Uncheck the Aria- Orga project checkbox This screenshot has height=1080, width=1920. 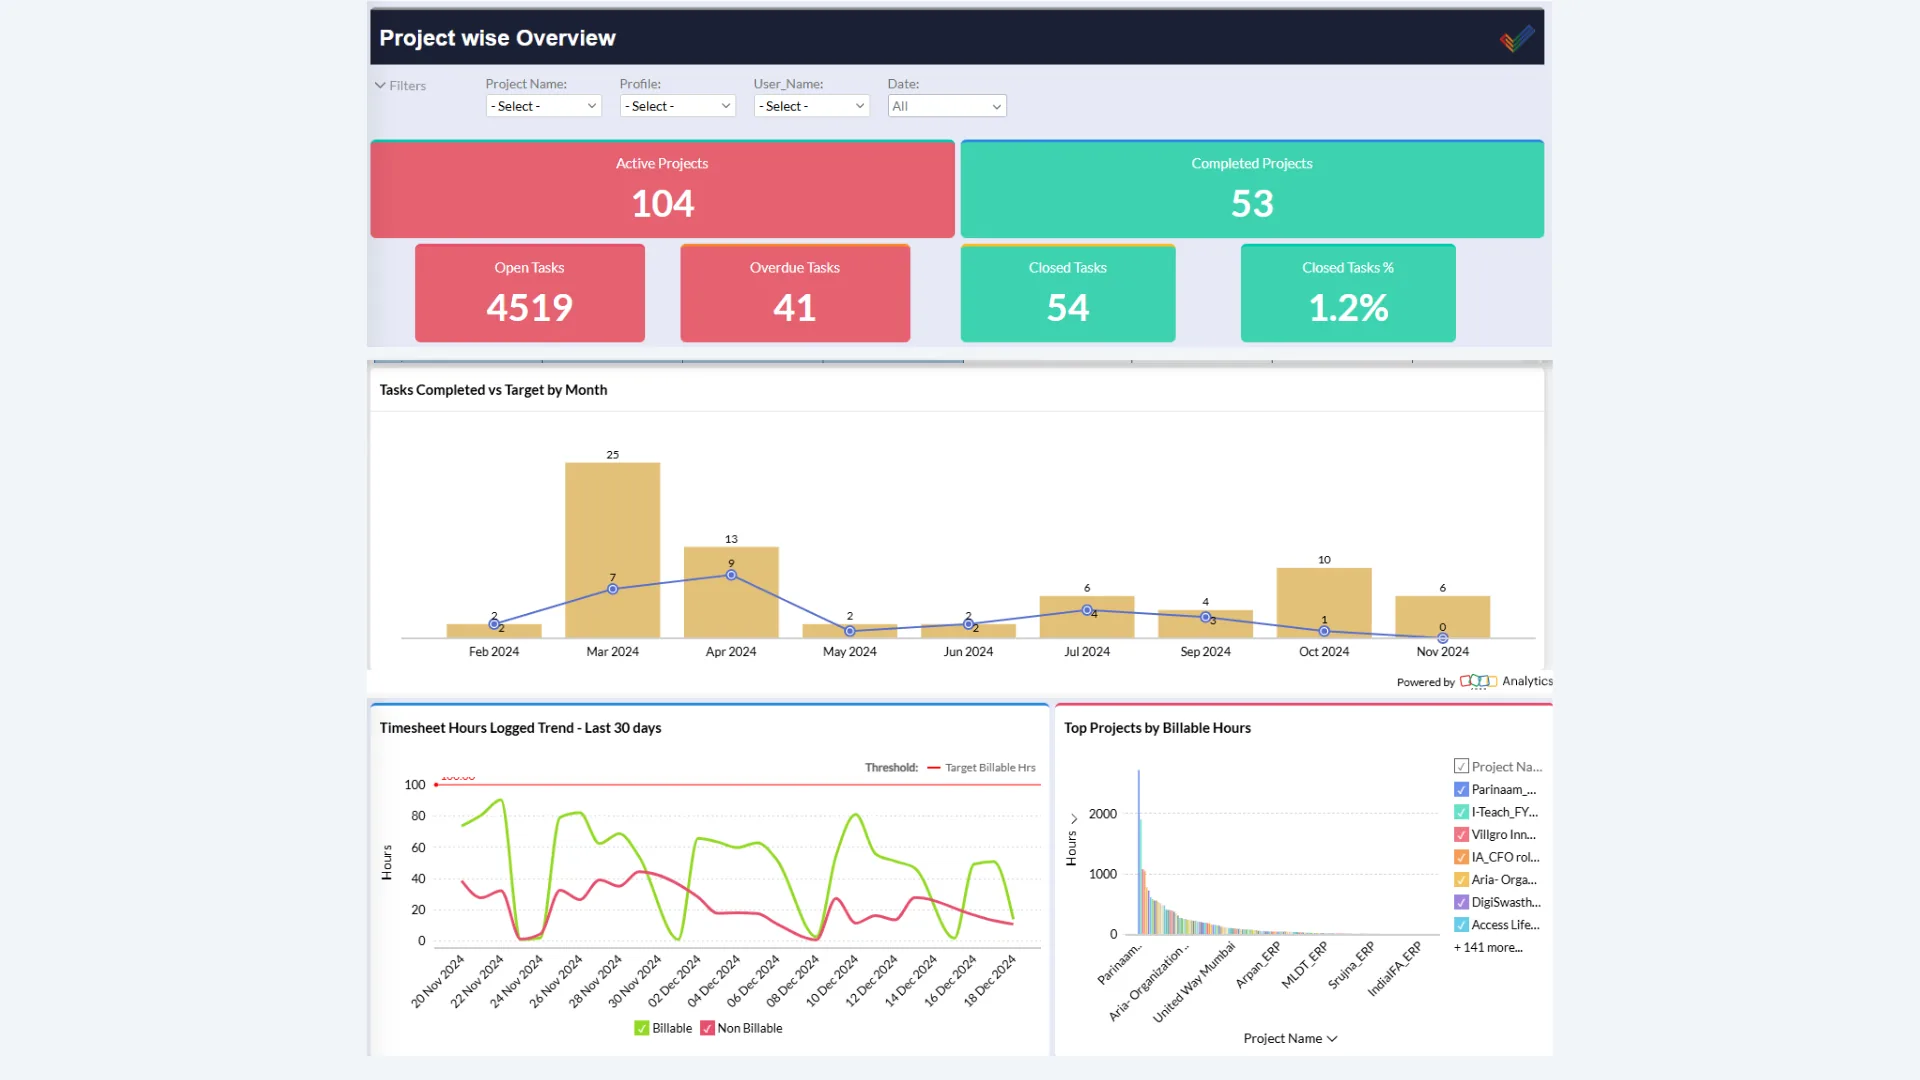coord(1461,880)
